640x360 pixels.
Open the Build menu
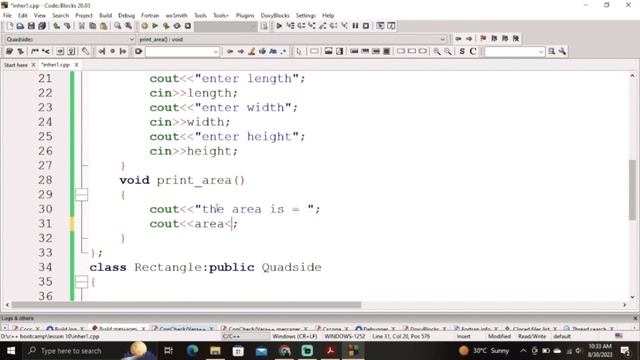(105, 16)
